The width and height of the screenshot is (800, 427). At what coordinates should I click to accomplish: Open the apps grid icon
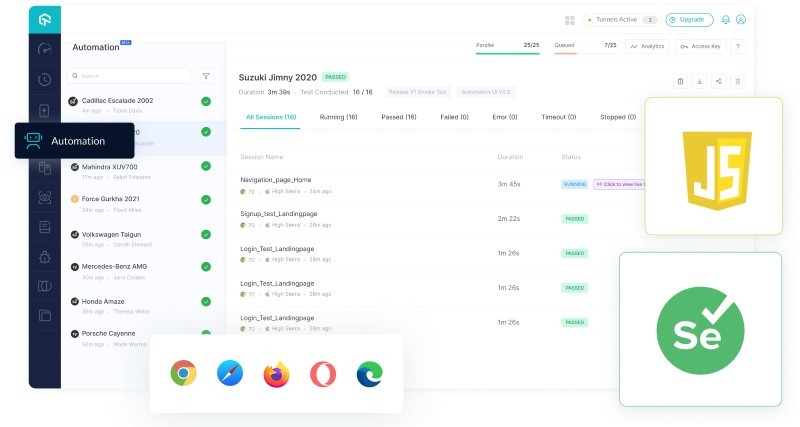(570, 20)
